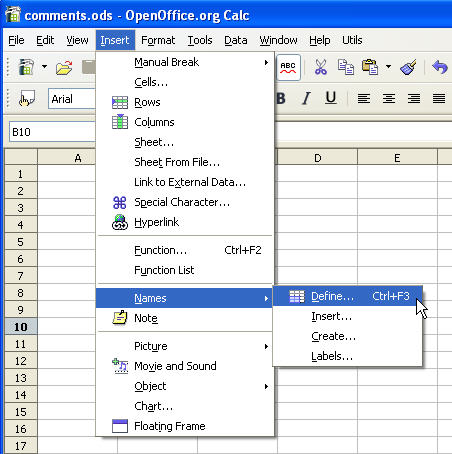Click the Hyperlink globe icon
452x454 pixels.
[x=120, y=222]
